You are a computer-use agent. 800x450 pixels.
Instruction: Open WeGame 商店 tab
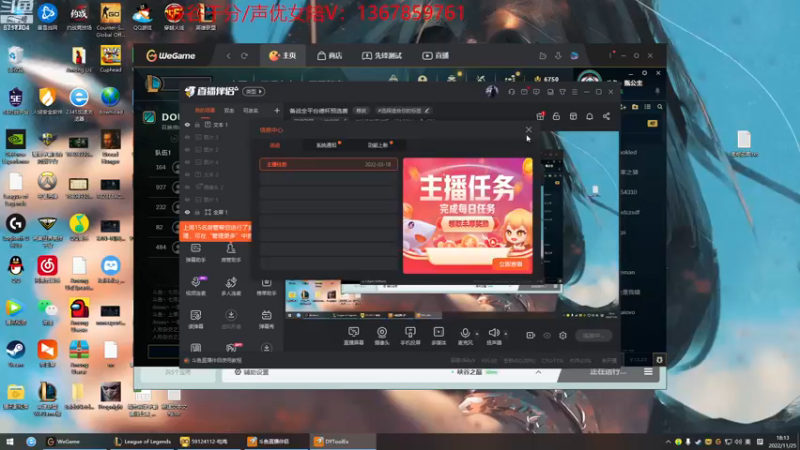point(329,56)
